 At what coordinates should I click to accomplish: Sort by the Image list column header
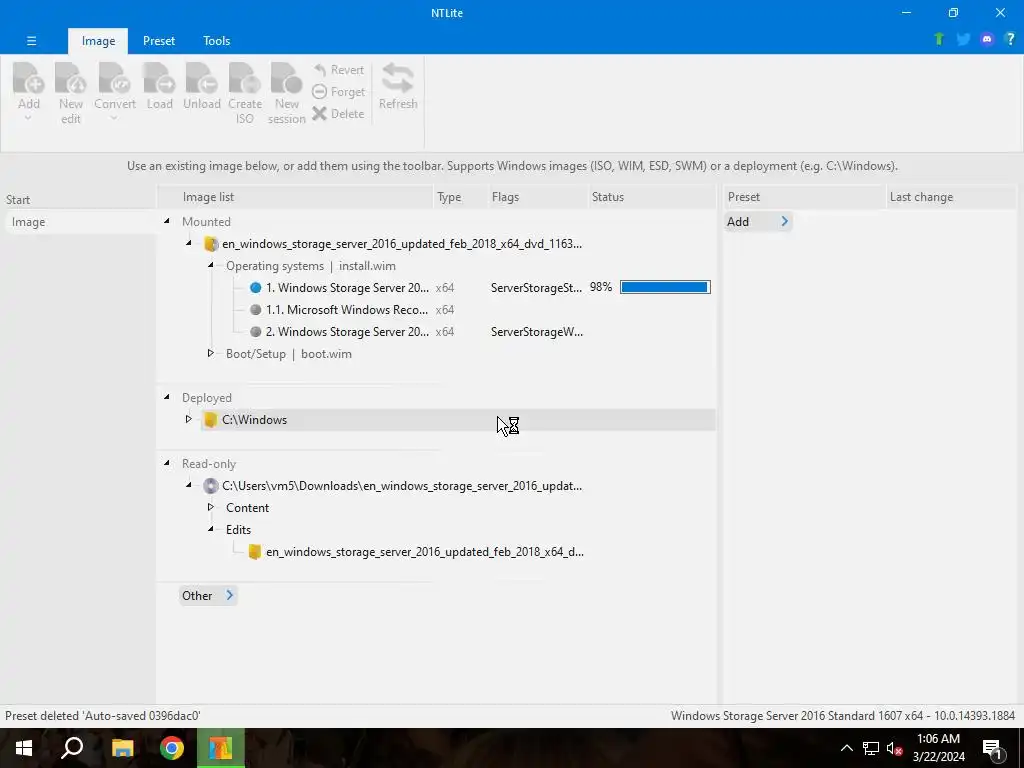click(295, 197)
